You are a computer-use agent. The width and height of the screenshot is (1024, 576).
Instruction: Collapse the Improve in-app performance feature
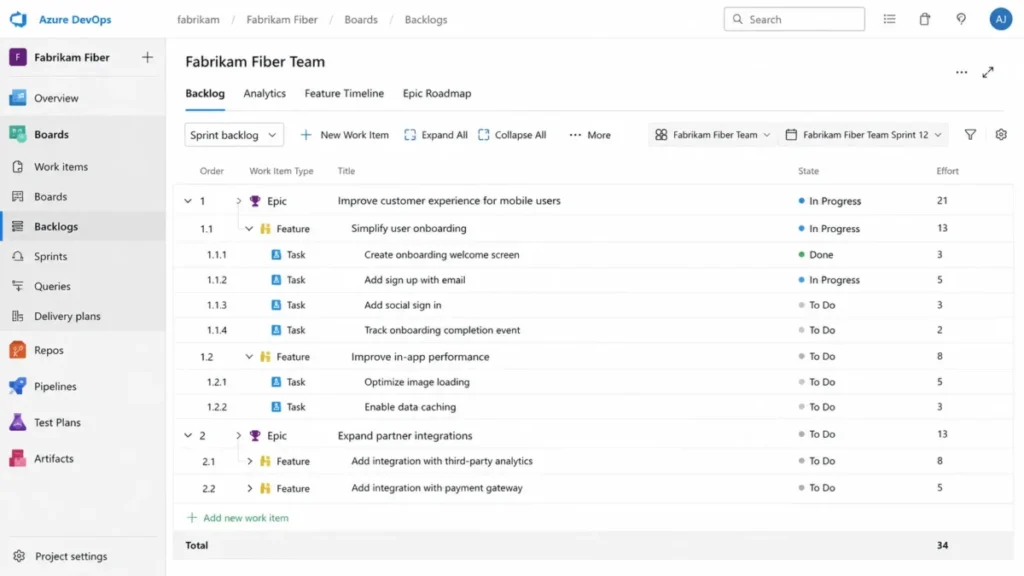249,357
